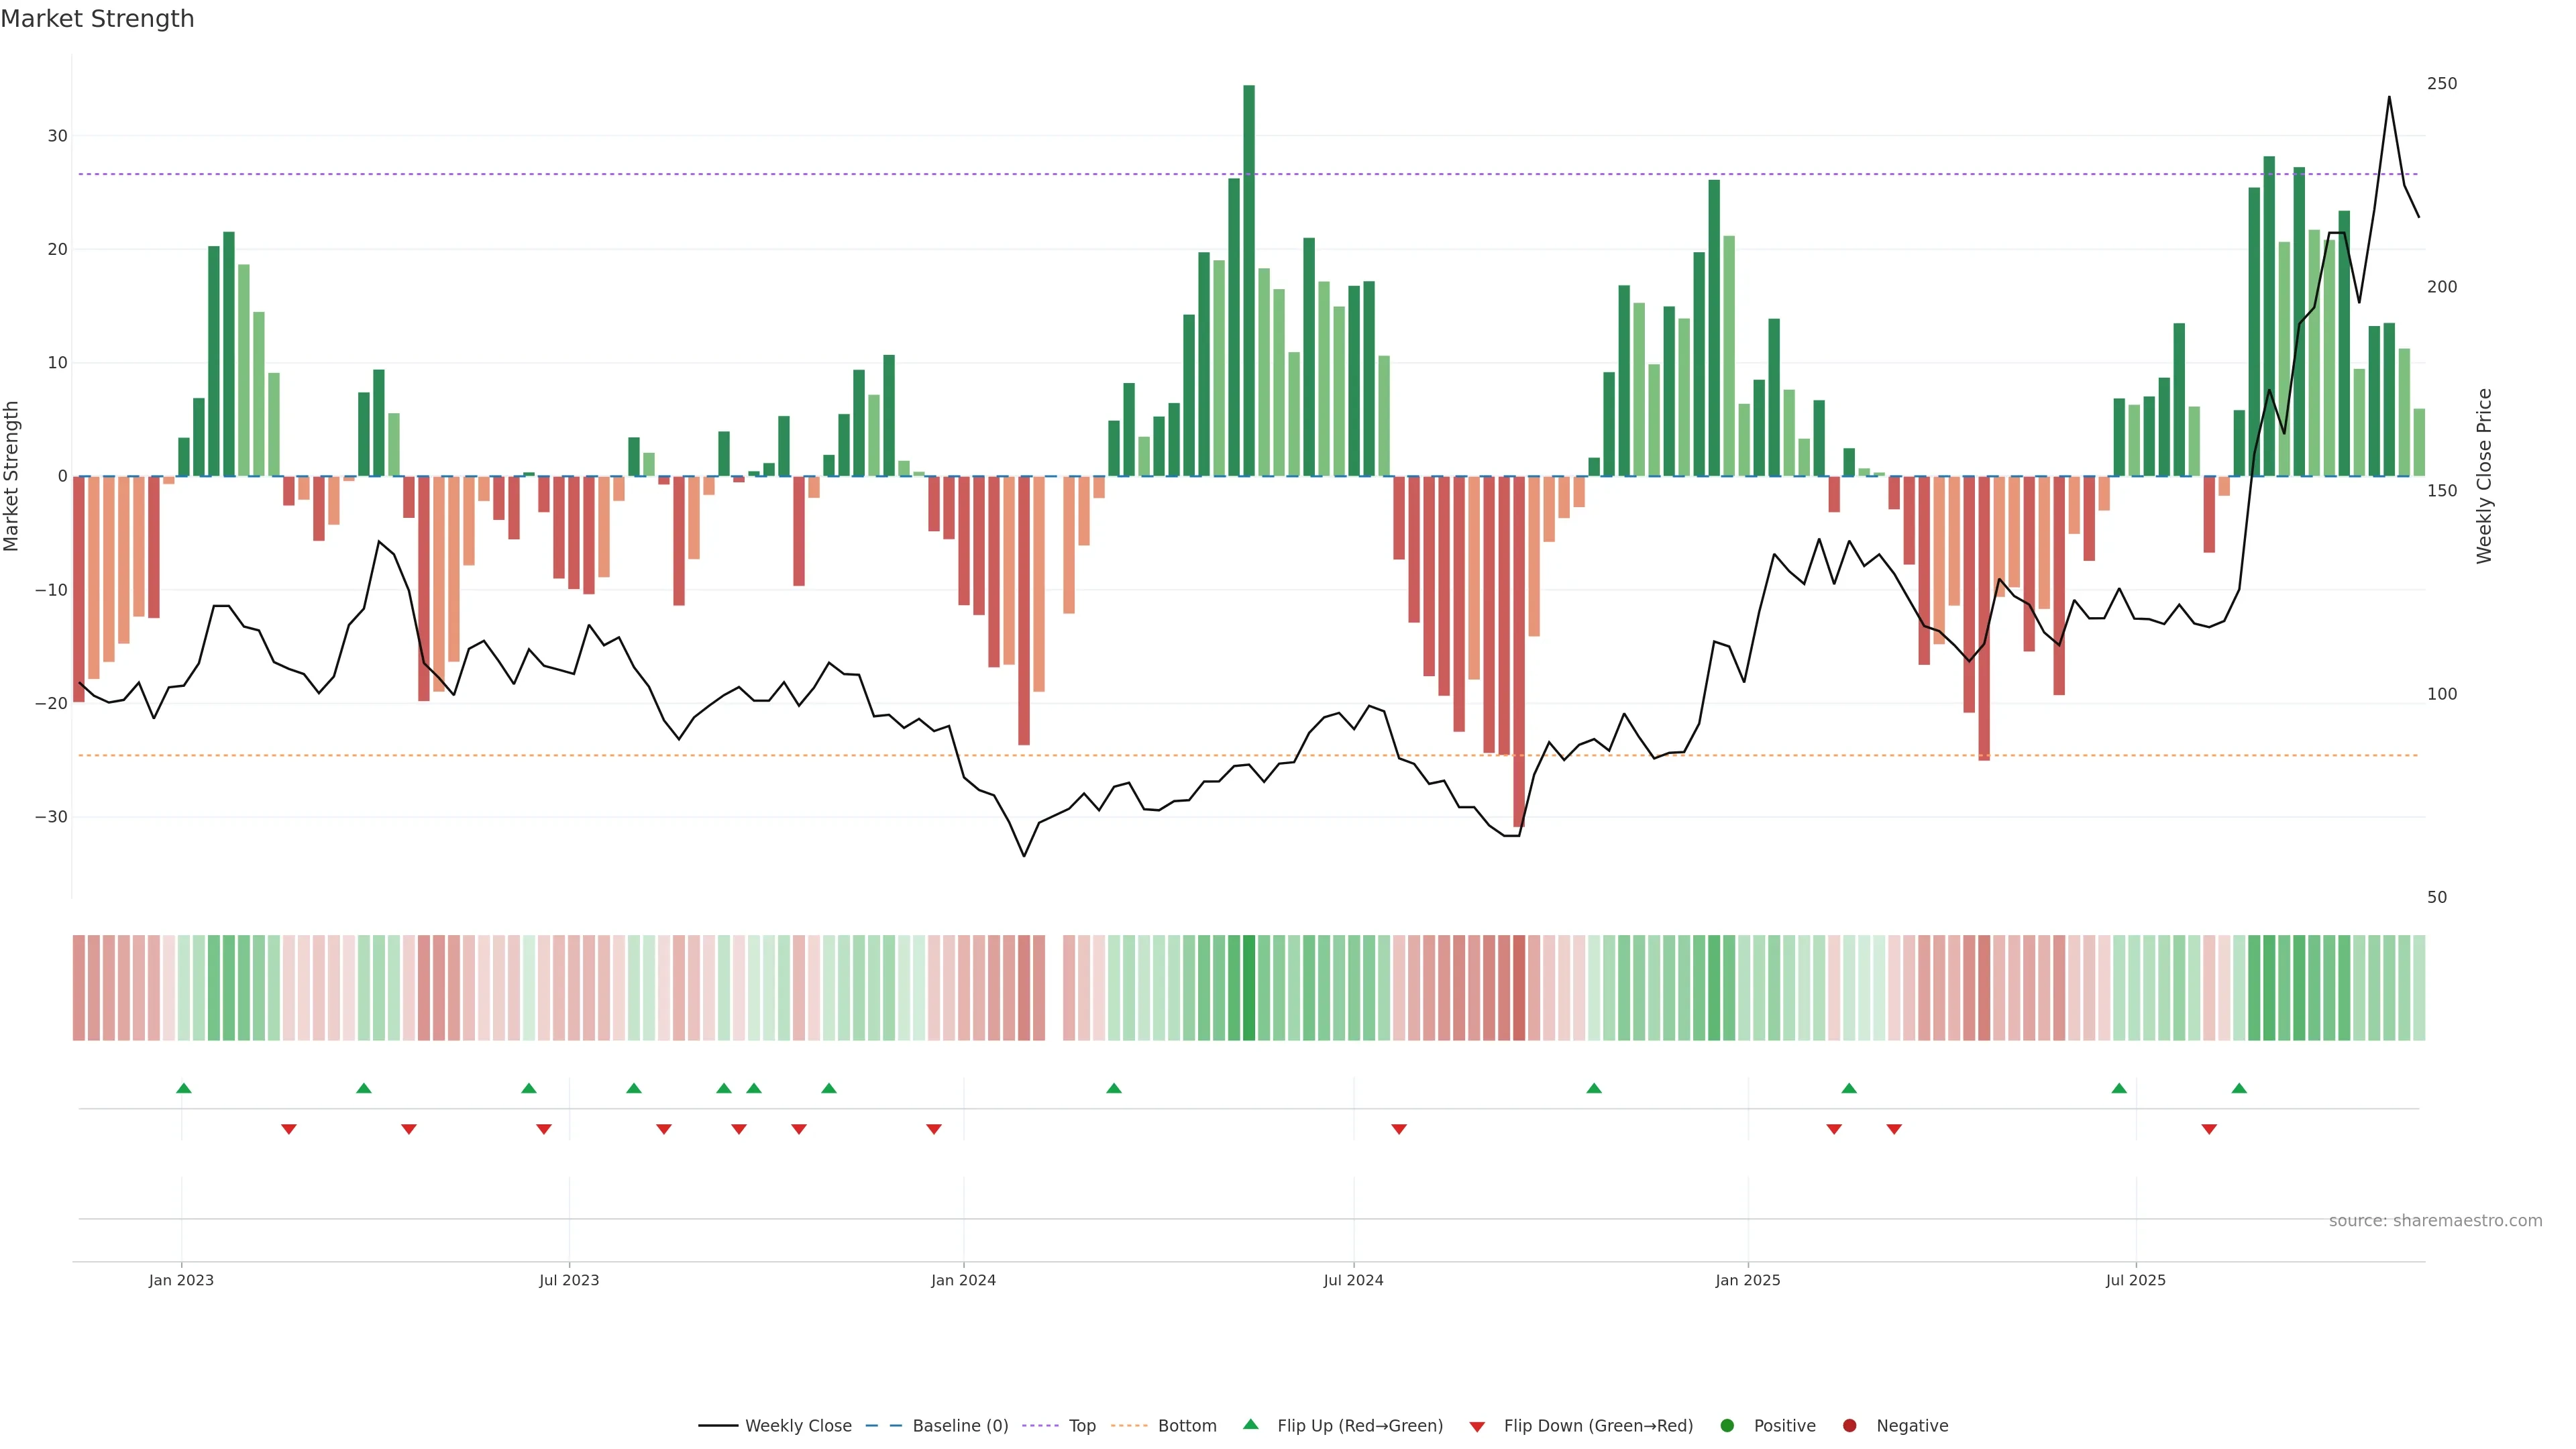
Task: Click the Market Strength chart title
Action: [x=97, y=19]
